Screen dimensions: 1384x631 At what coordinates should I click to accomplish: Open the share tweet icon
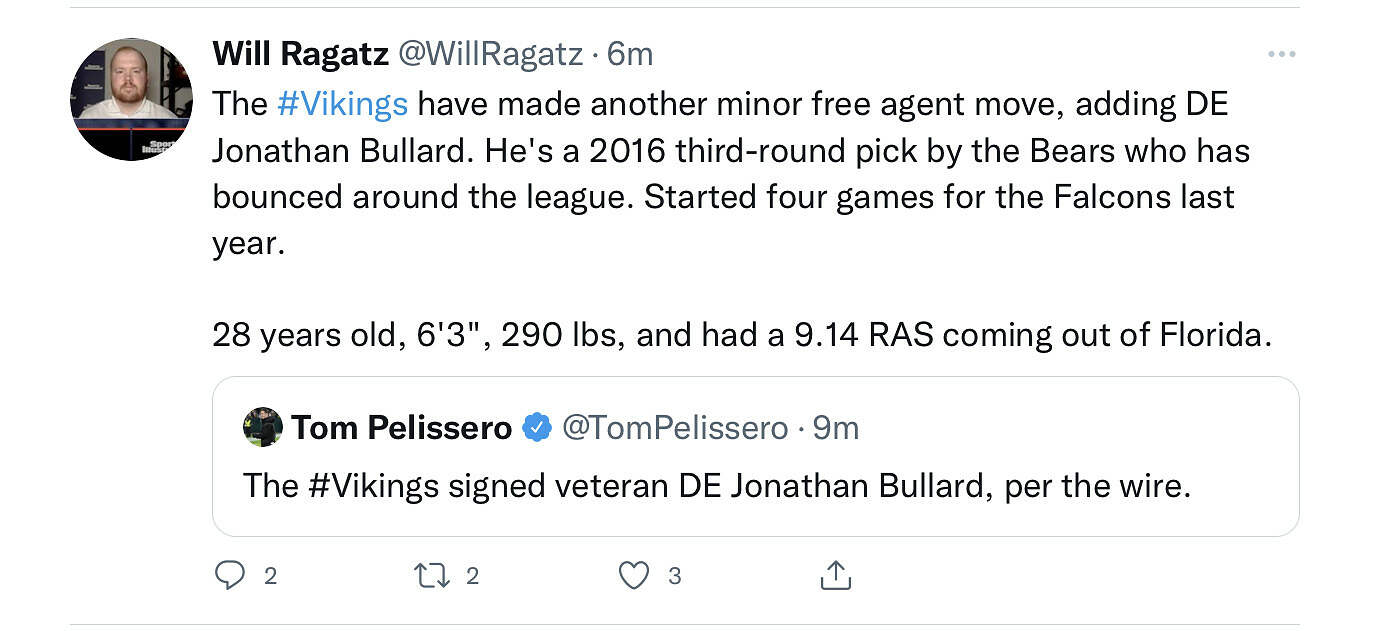(835, 575)
